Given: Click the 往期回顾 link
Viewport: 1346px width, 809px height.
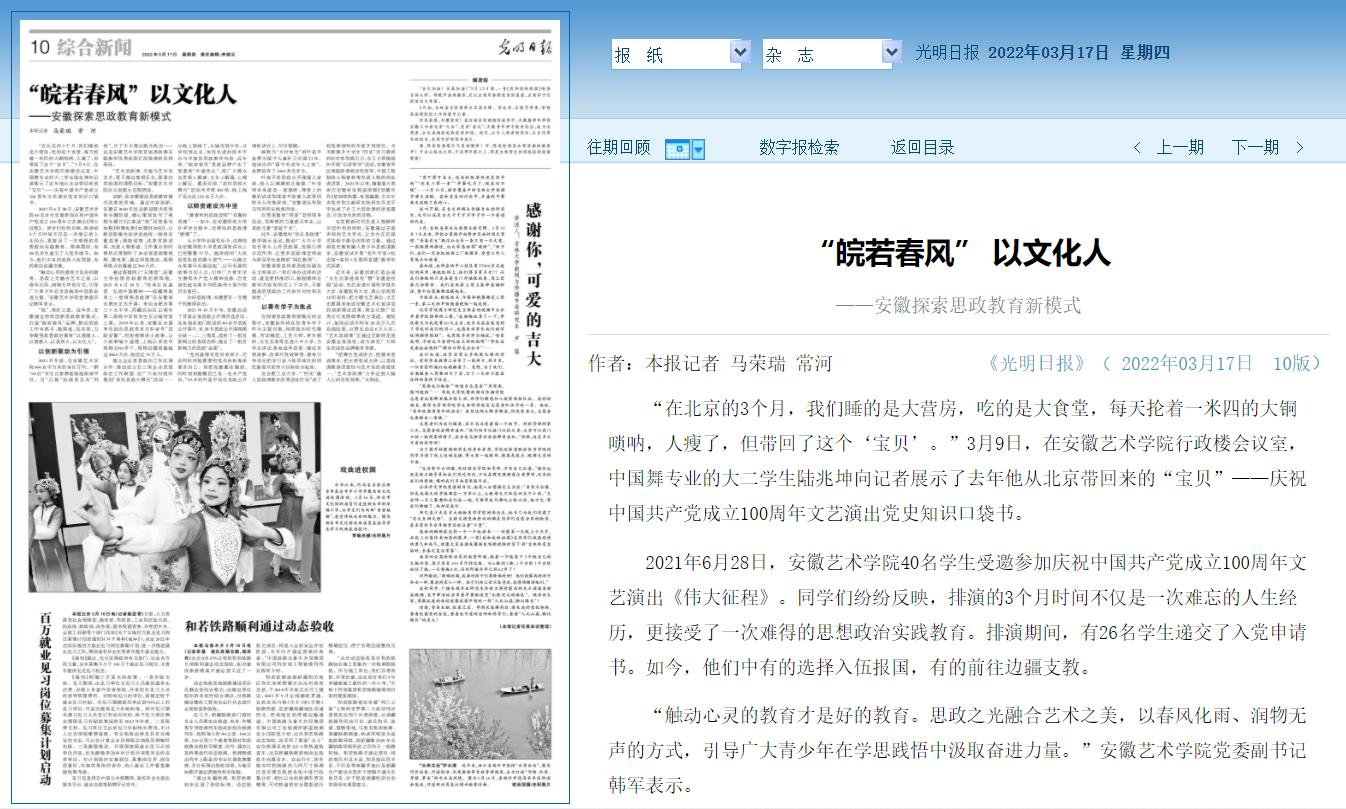Looking at the screenshot, I should (x=618, y=148).
